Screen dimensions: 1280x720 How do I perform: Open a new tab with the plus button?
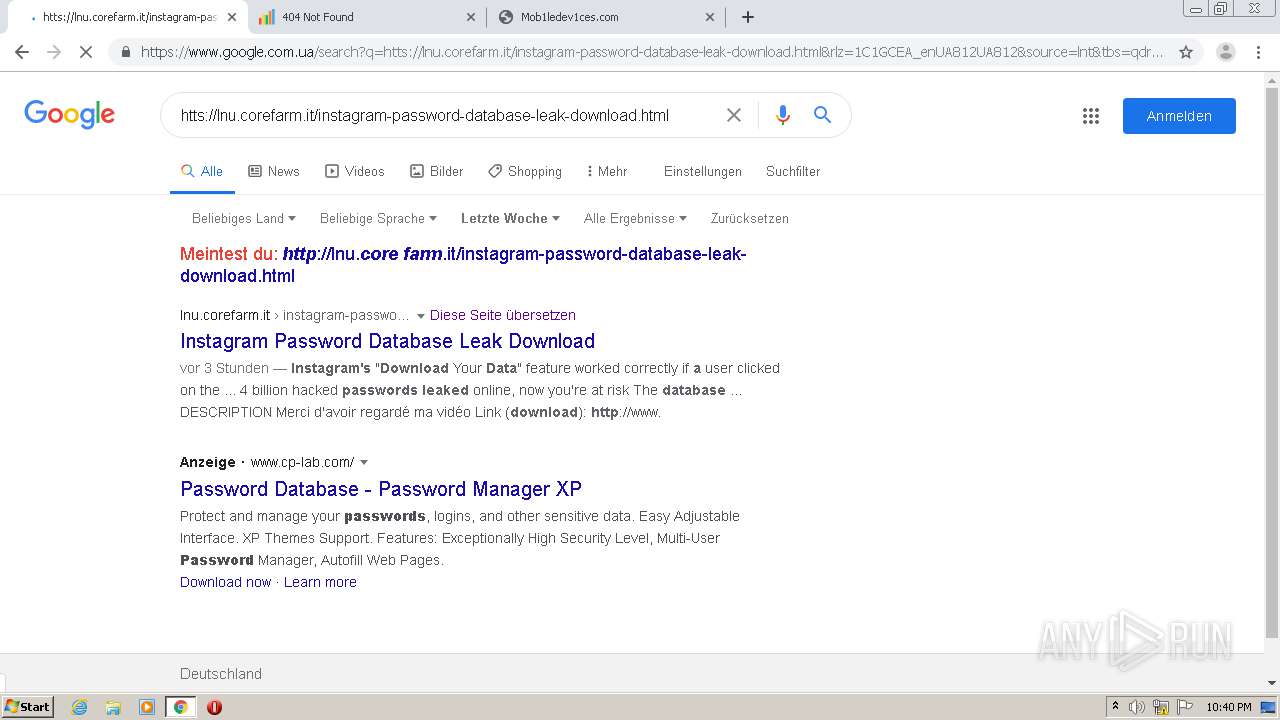coord(748,17)
